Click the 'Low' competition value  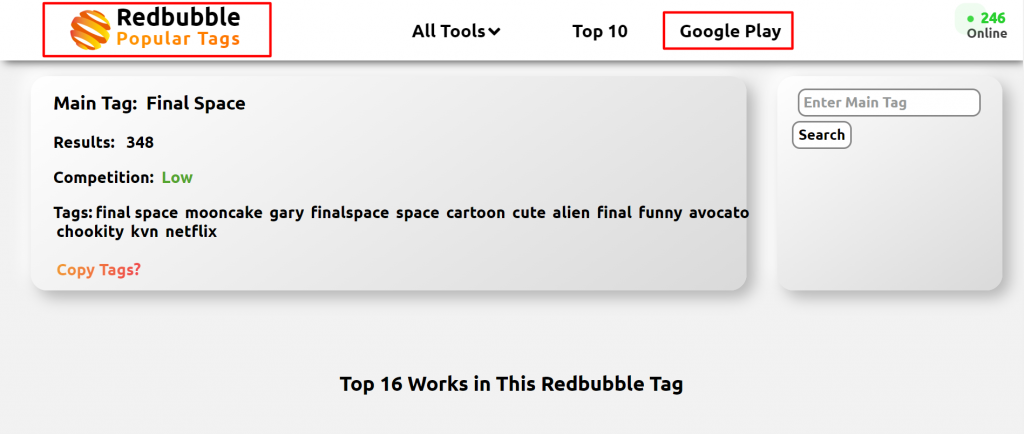click(x=178, y=178)
